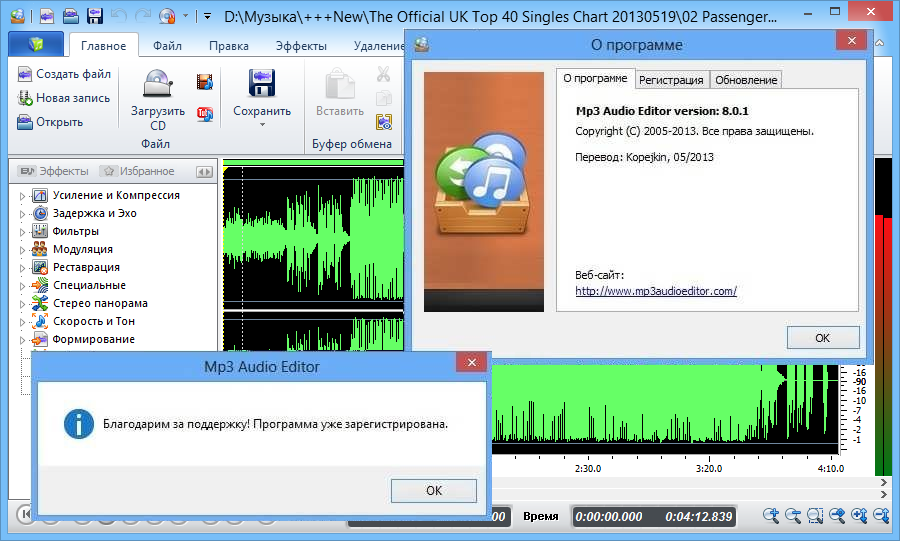
Task: Click Открыть in the ribbon
Action: coord(50,122)
